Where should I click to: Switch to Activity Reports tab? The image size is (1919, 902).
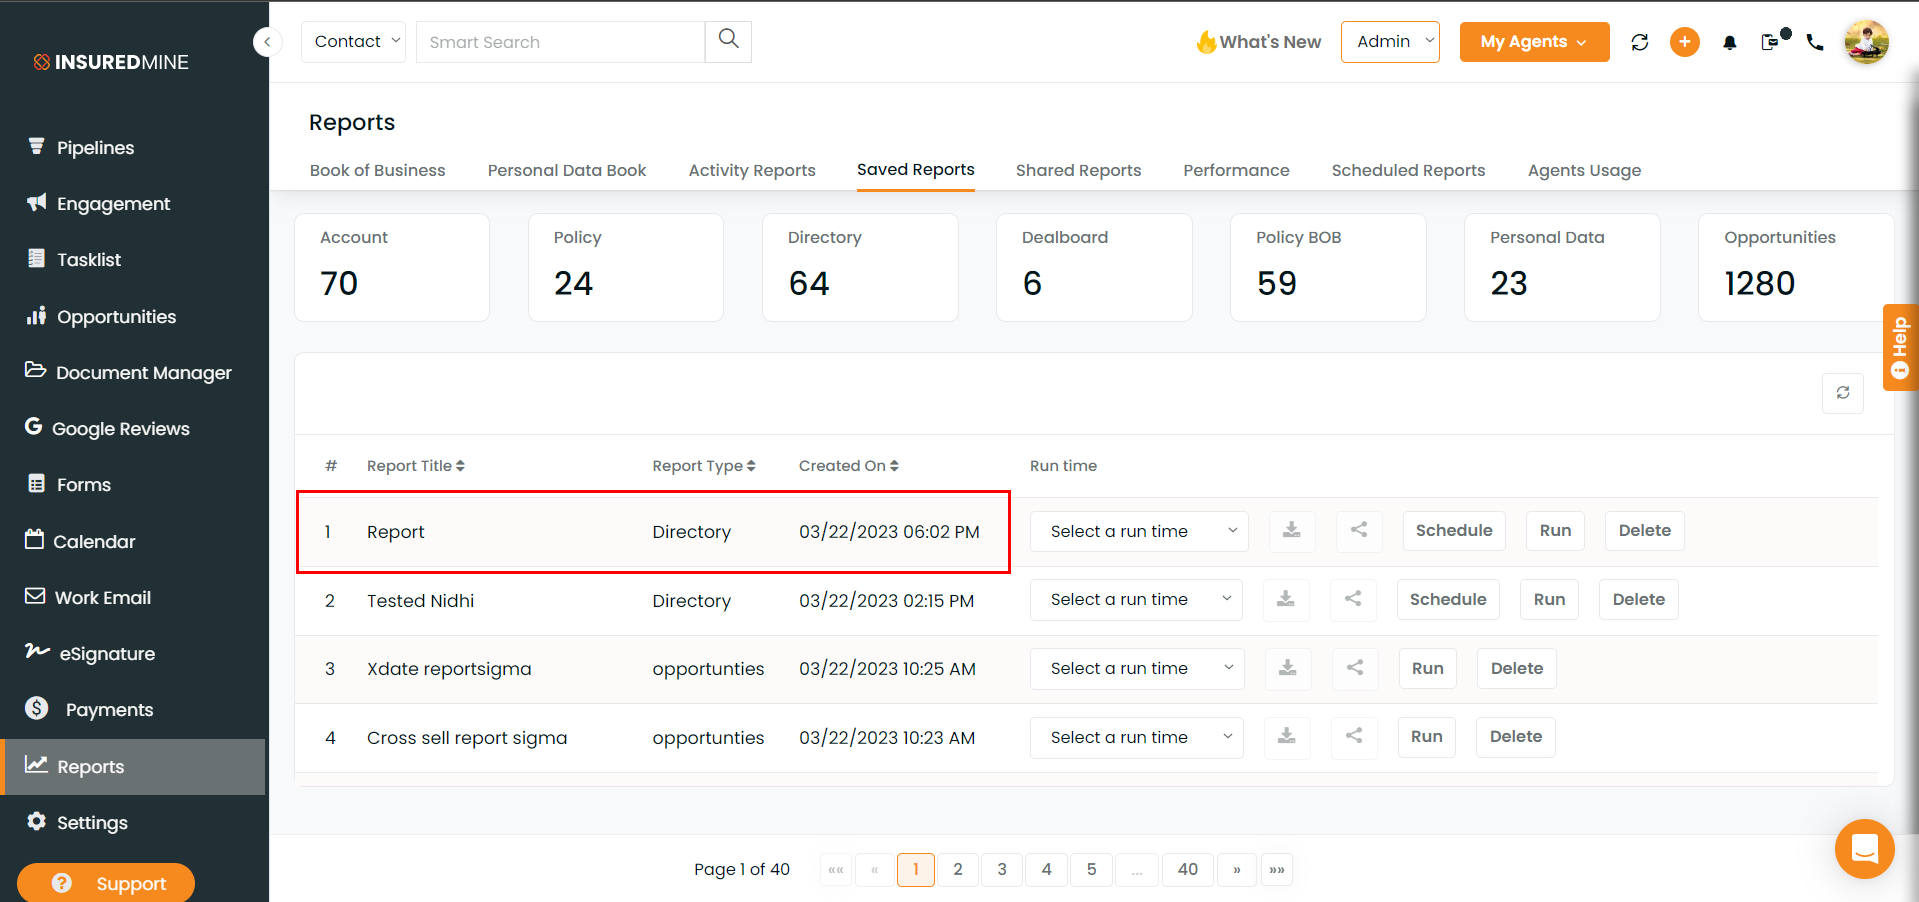tap(752, 171)
